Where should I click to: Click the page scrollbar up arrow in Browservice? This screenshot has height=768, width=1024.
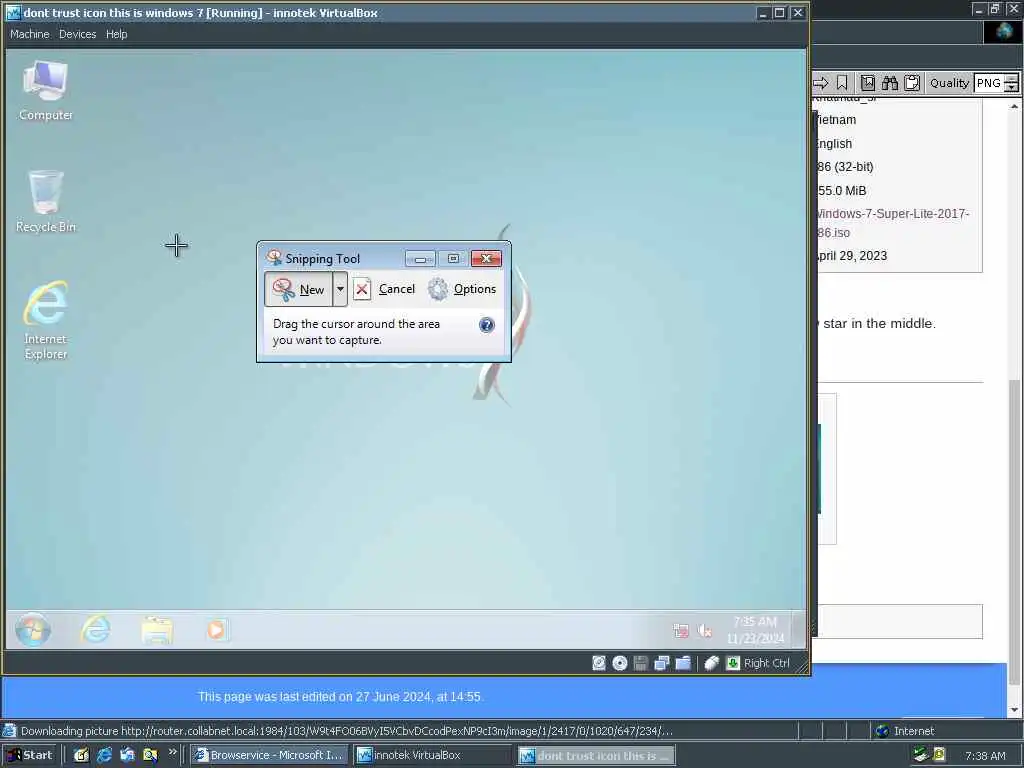1014,106
